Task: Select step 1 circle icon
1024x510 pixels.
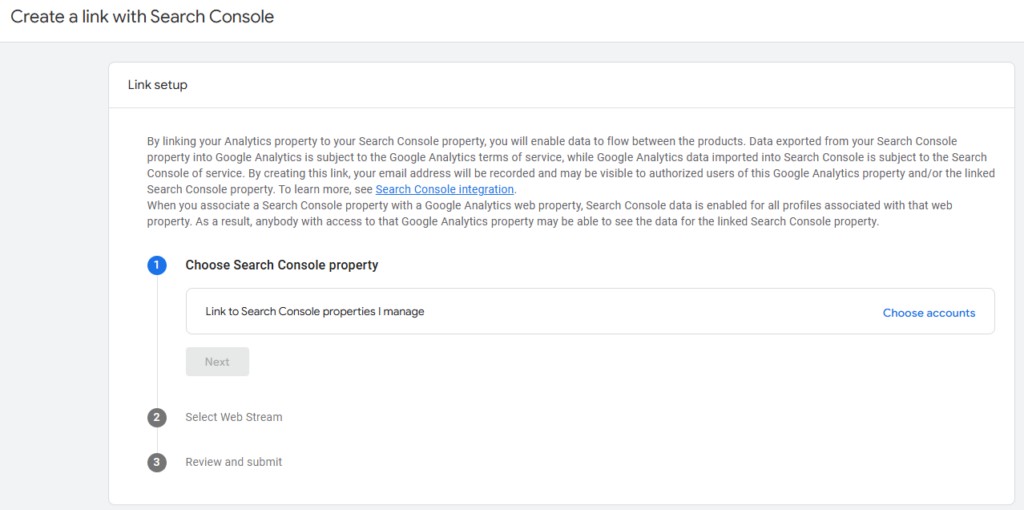Action: click(157, 266)
